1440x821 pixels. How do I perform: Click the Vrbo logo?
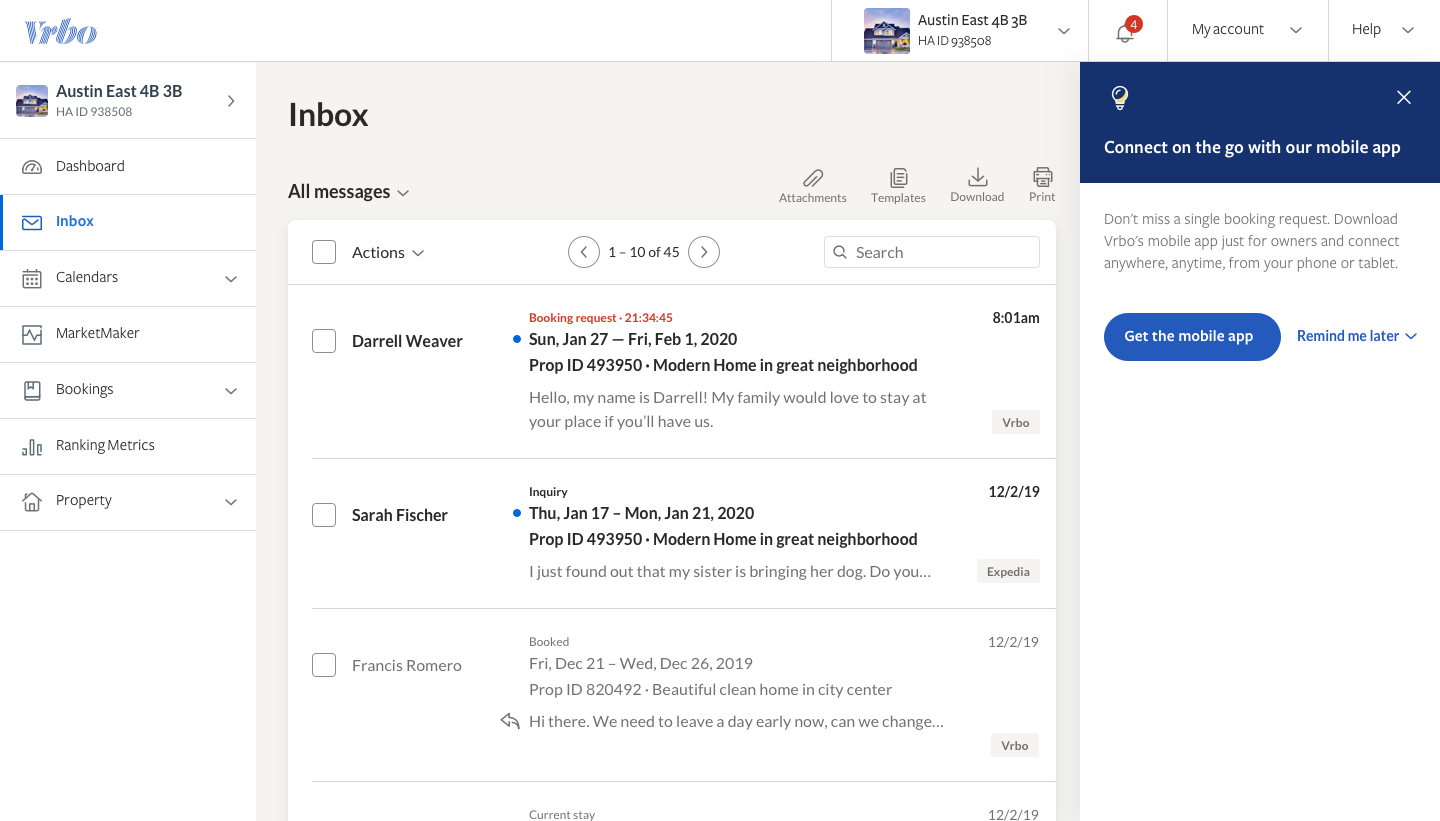[x=61, y=31]
